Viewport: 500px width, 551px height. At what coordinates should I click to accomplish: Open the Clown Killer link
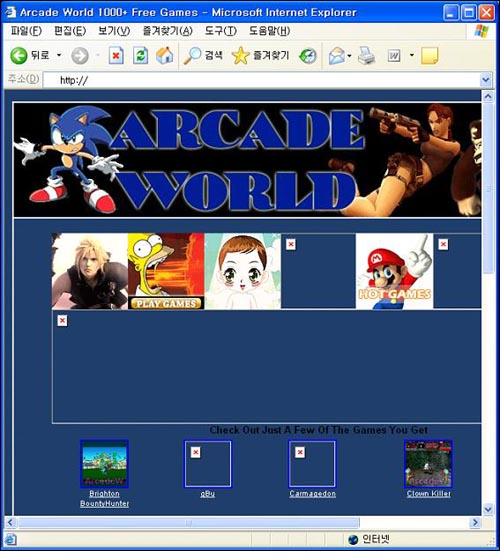pos(429,493)
